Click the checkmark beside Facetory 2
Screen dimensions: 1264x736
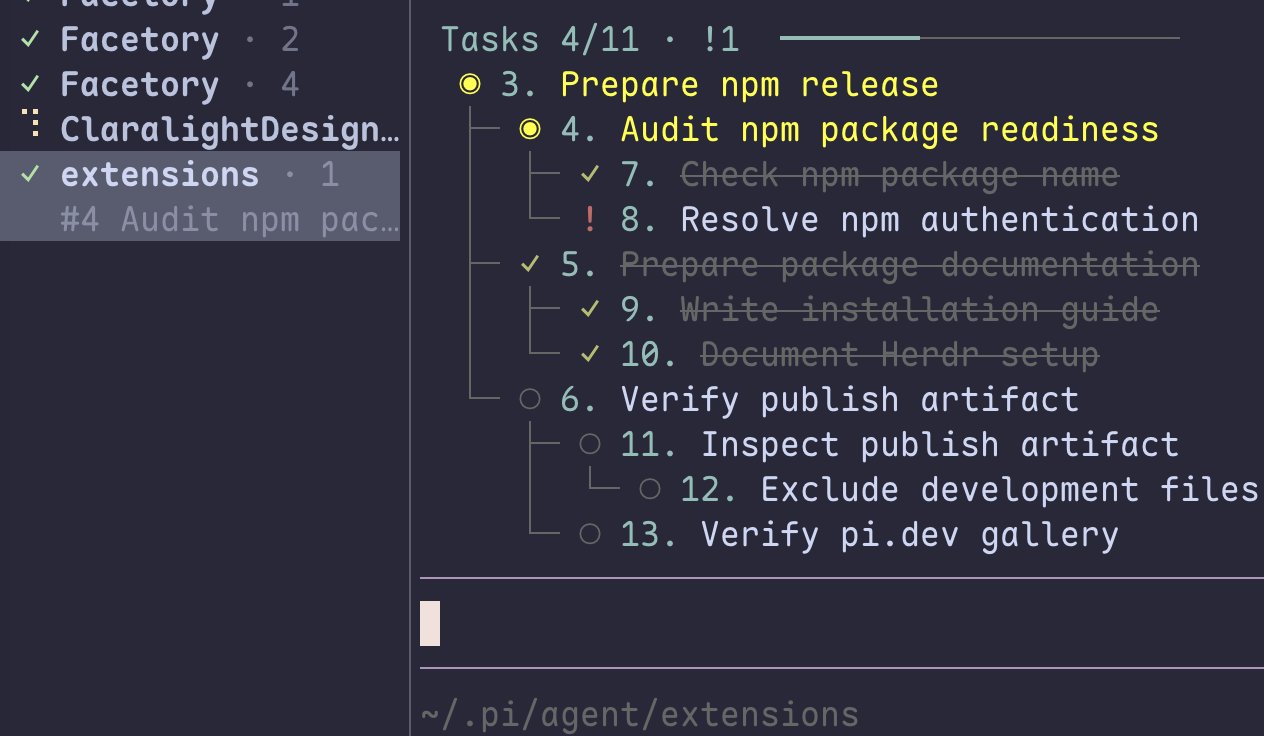[x=30, y=39]
